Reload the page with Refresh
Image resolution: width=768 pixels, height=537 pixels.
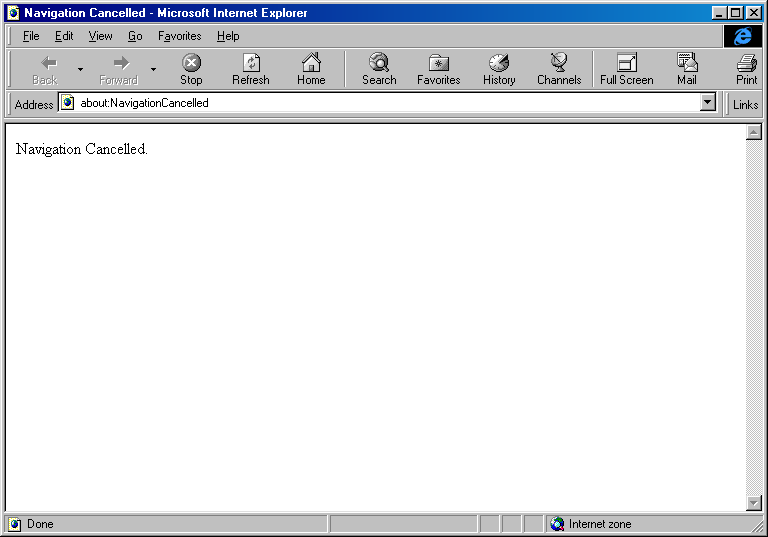(x=251, y=69)
